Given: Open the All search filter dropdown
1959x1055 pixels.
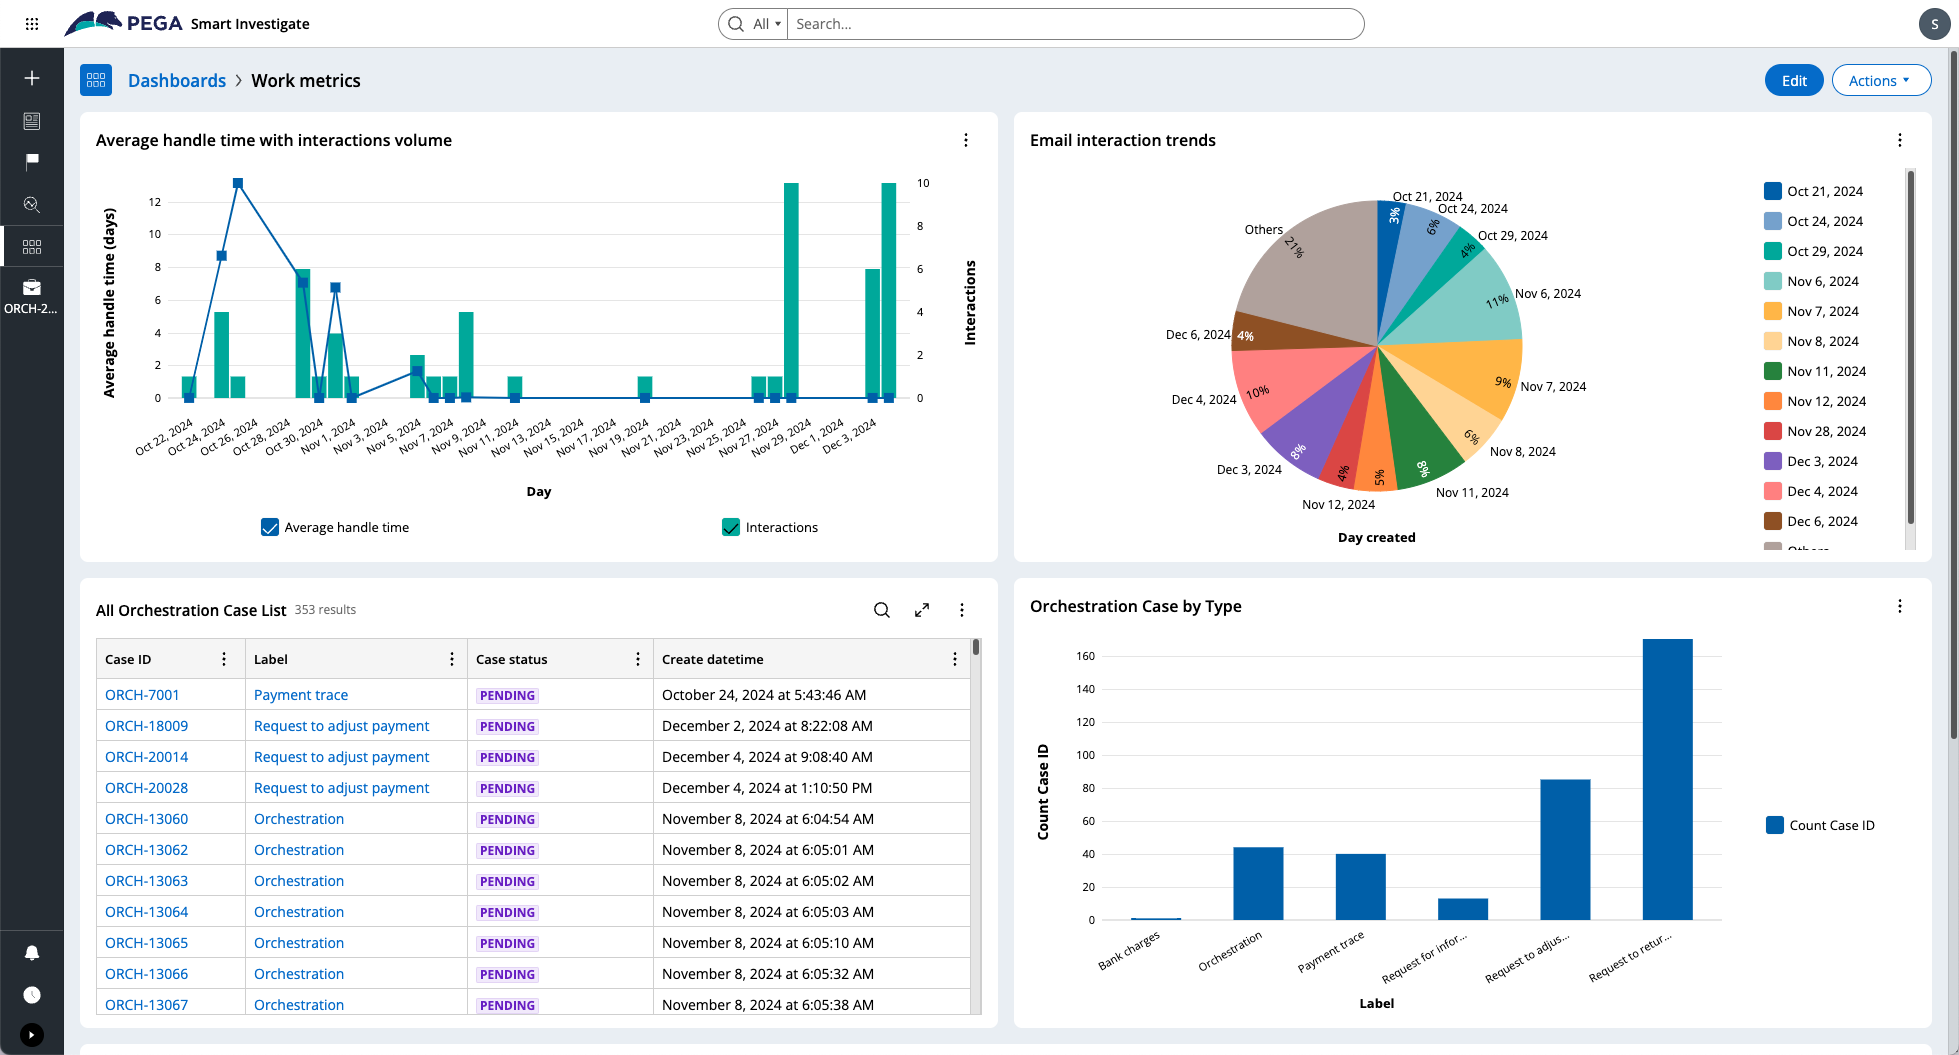Looking at the screenshot, I should coord(767,24).
